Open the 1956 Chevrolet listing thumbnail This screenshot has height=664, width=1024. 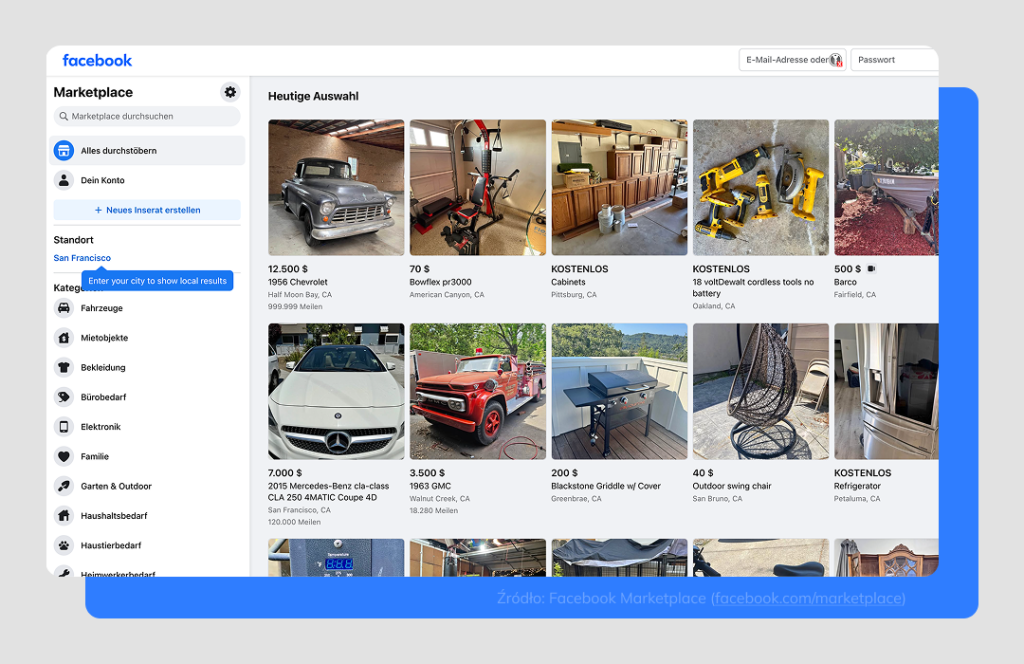click(x=336, y=187)
